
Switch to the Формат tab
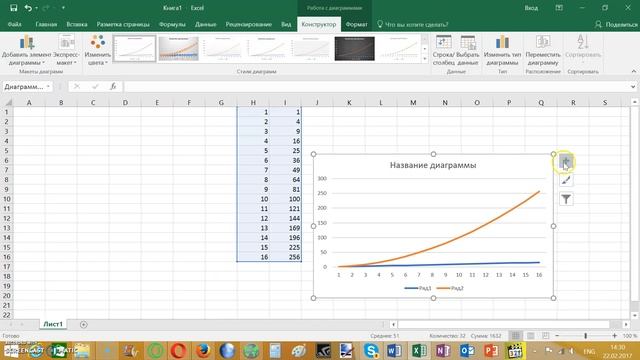[x=356, y=24]
